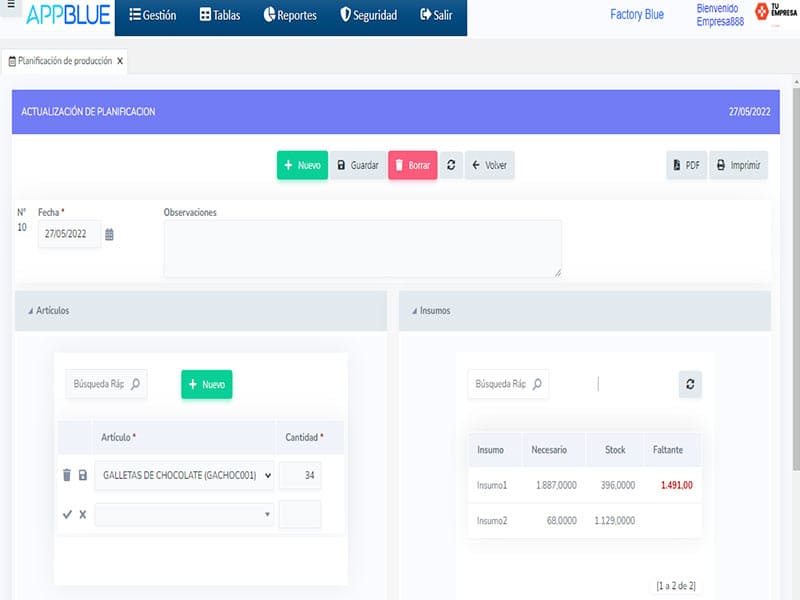Close the Planificación de producción tab
The image size is (800, 600).
point(120,61)
